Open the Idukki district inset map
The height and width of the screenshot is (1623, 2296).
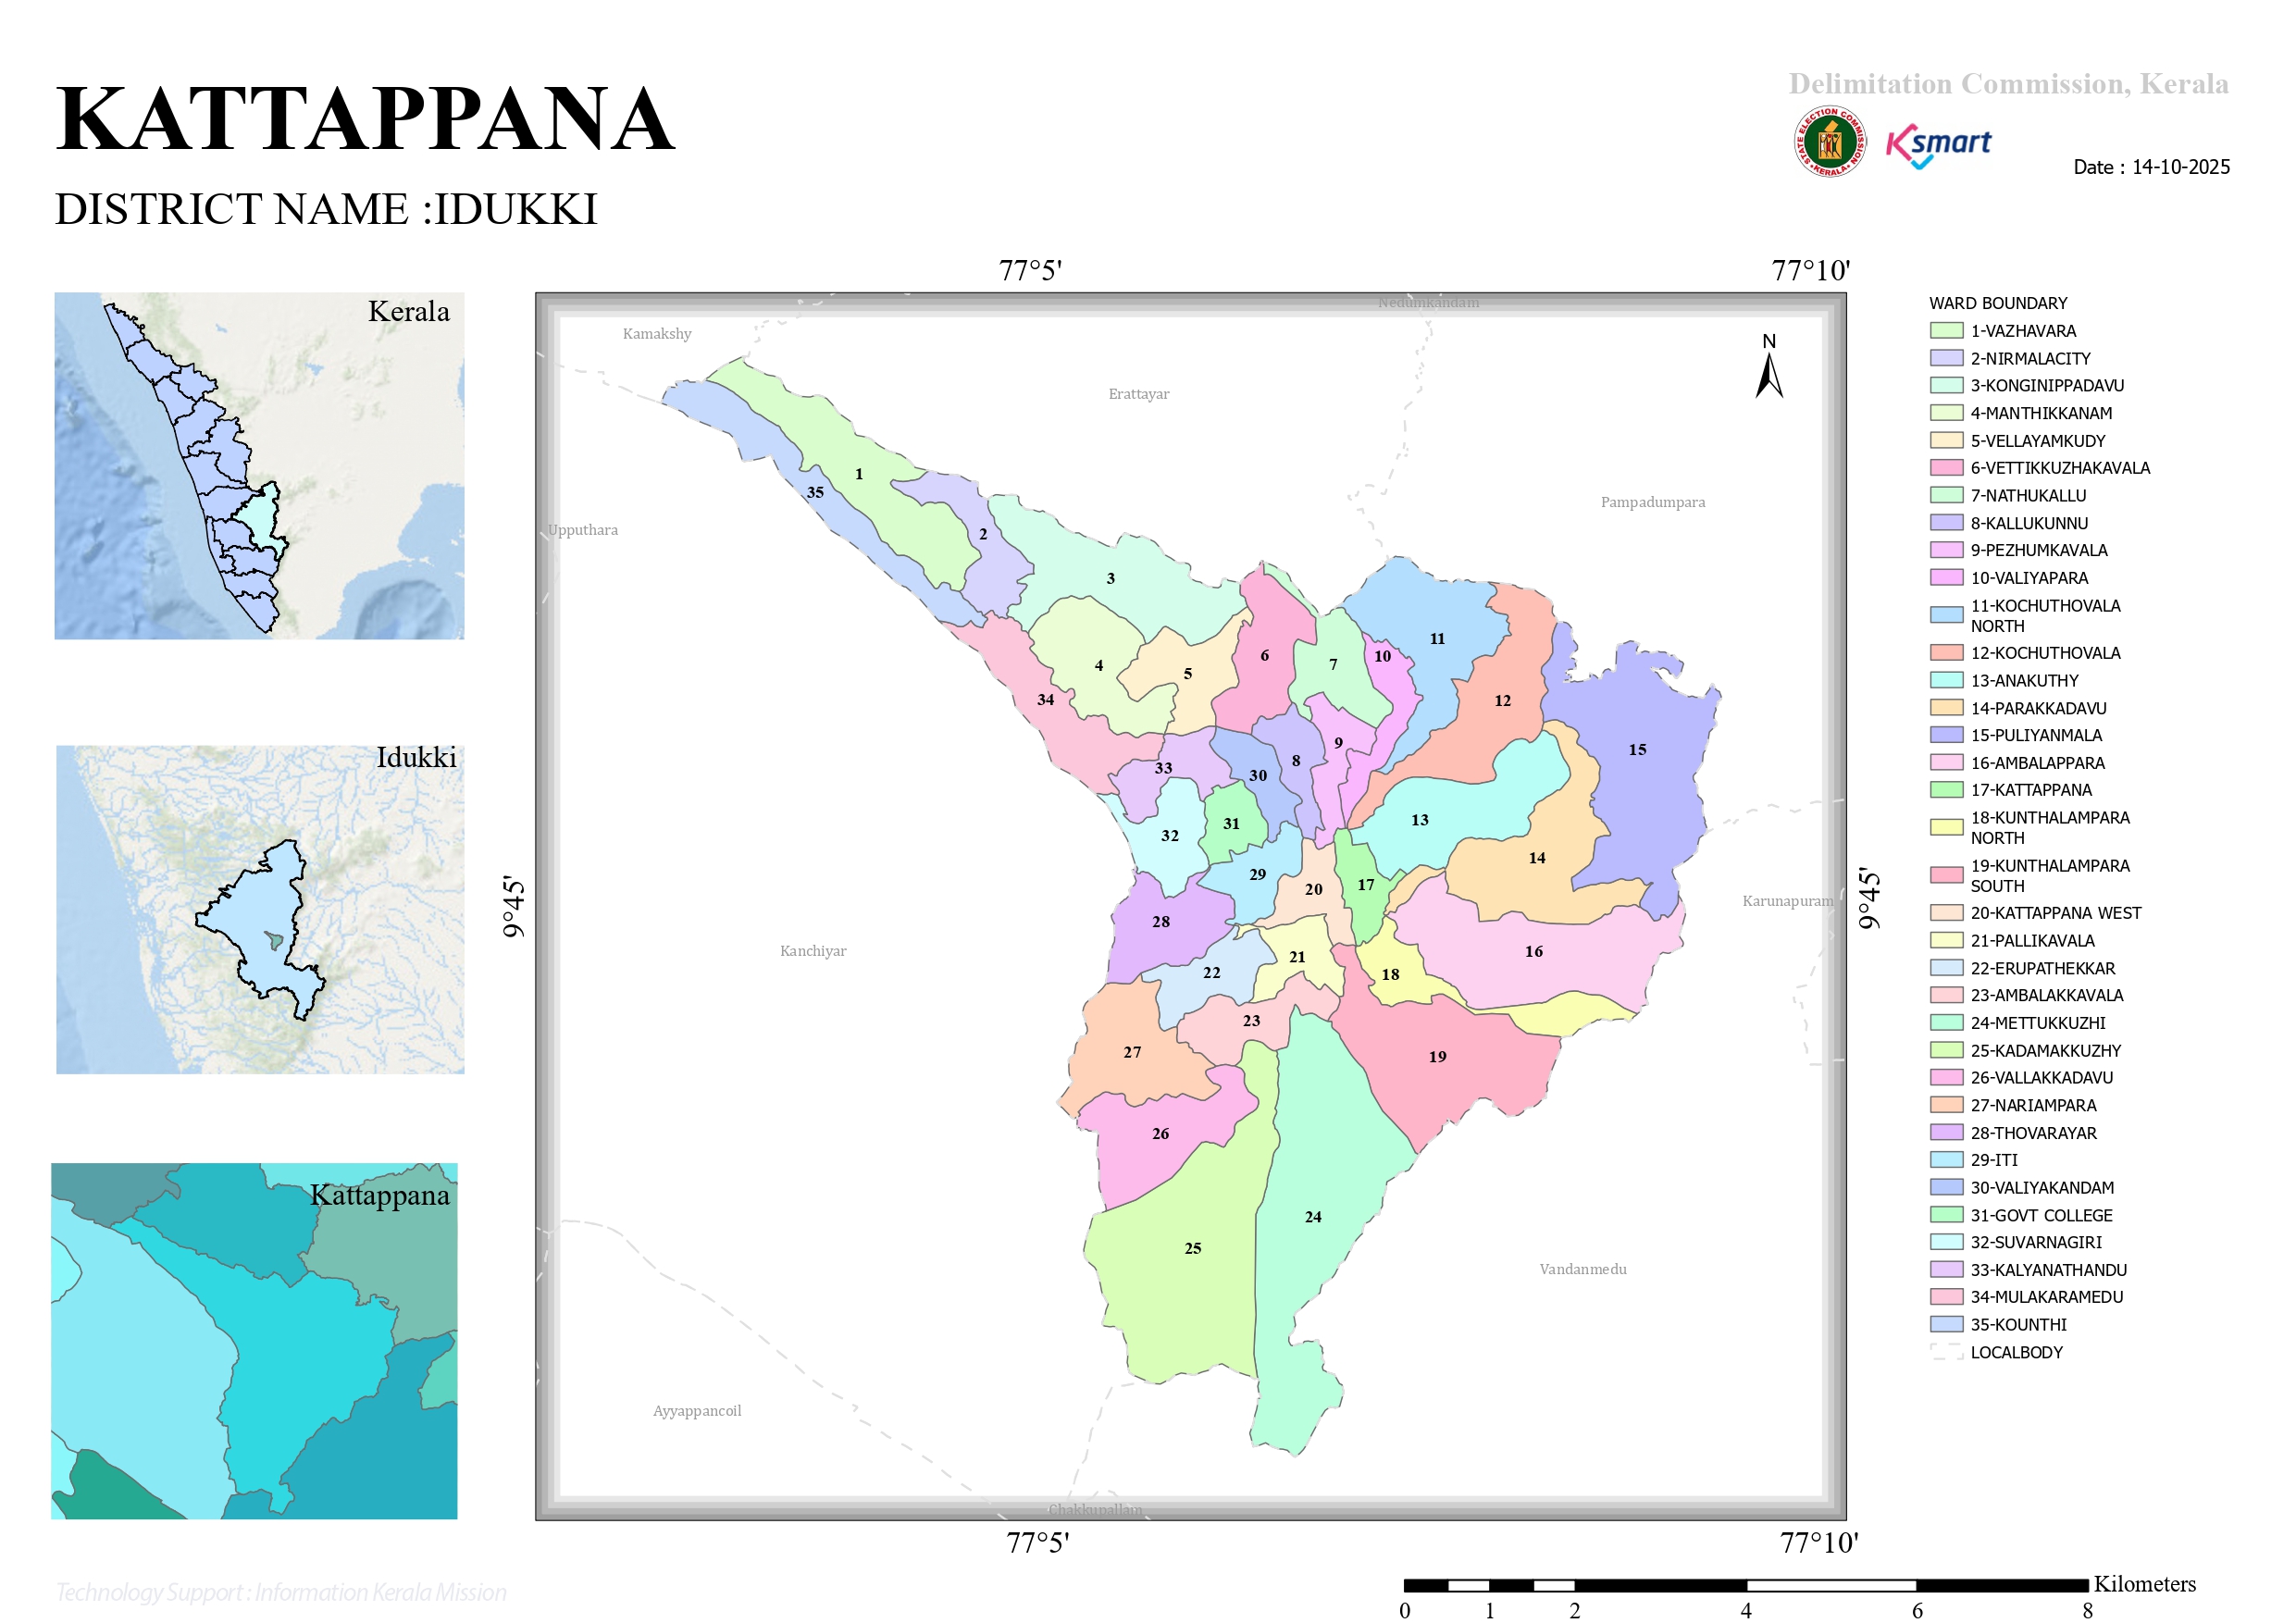click(x=260, y=909)
